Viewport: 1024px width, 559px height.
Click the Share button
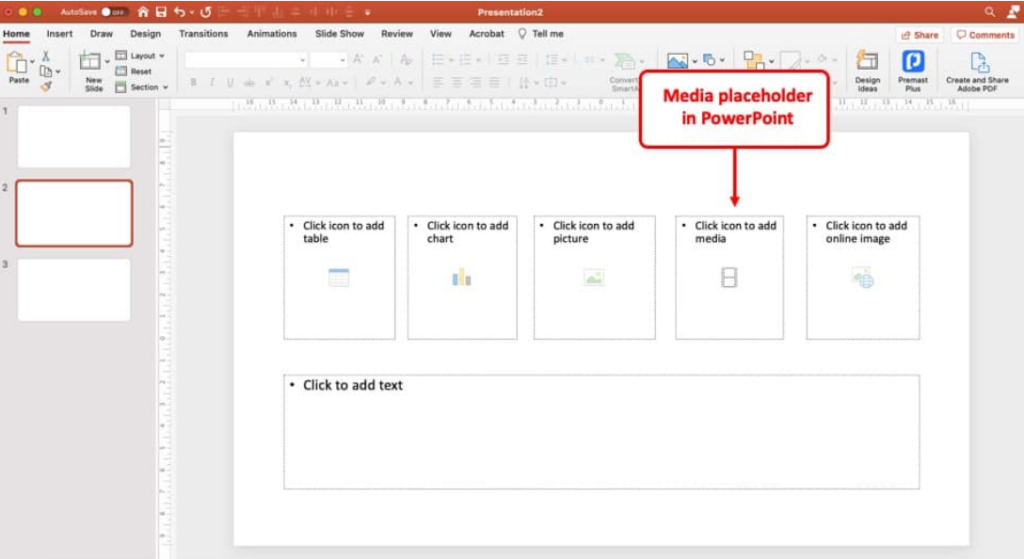pos(919,35)
